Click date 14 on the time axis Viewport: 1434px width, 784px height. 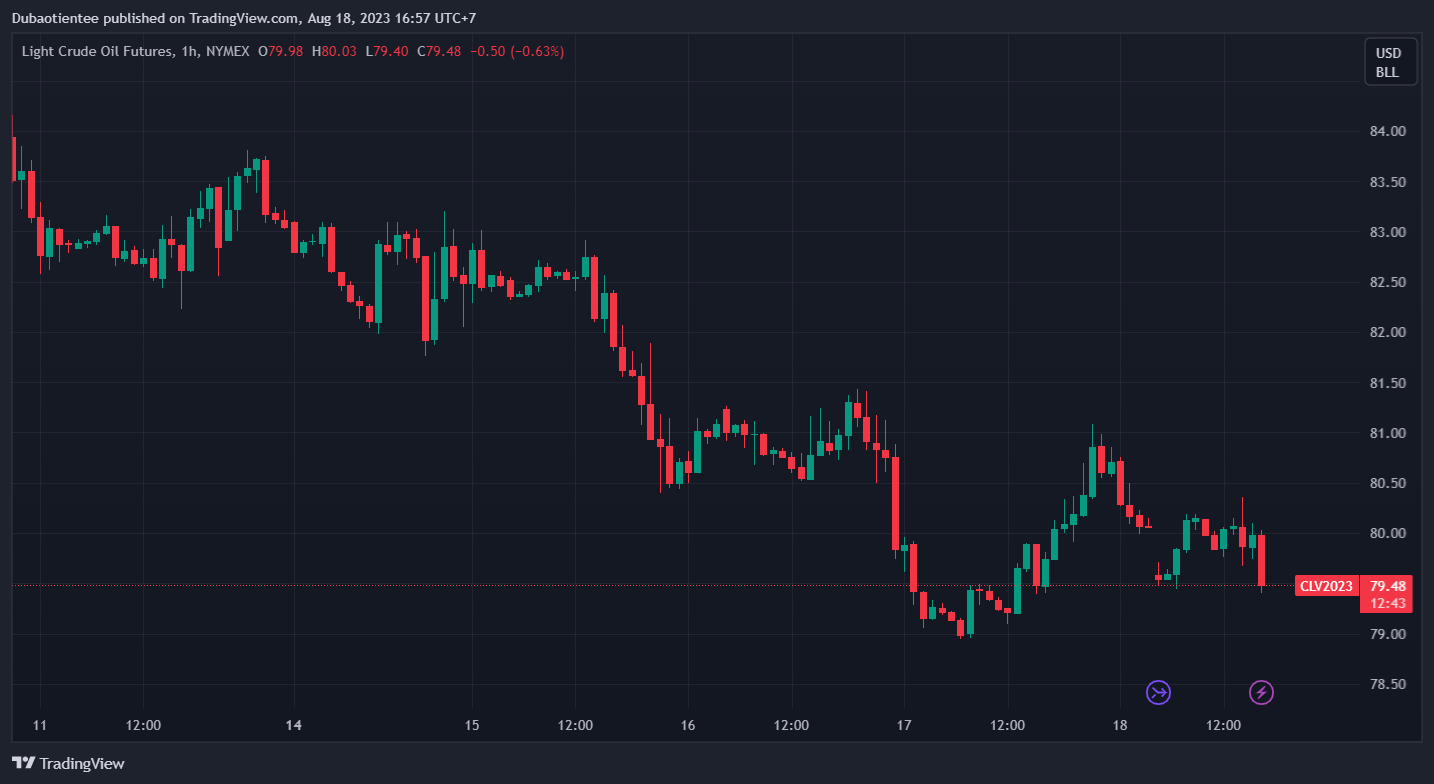[294, 725]
